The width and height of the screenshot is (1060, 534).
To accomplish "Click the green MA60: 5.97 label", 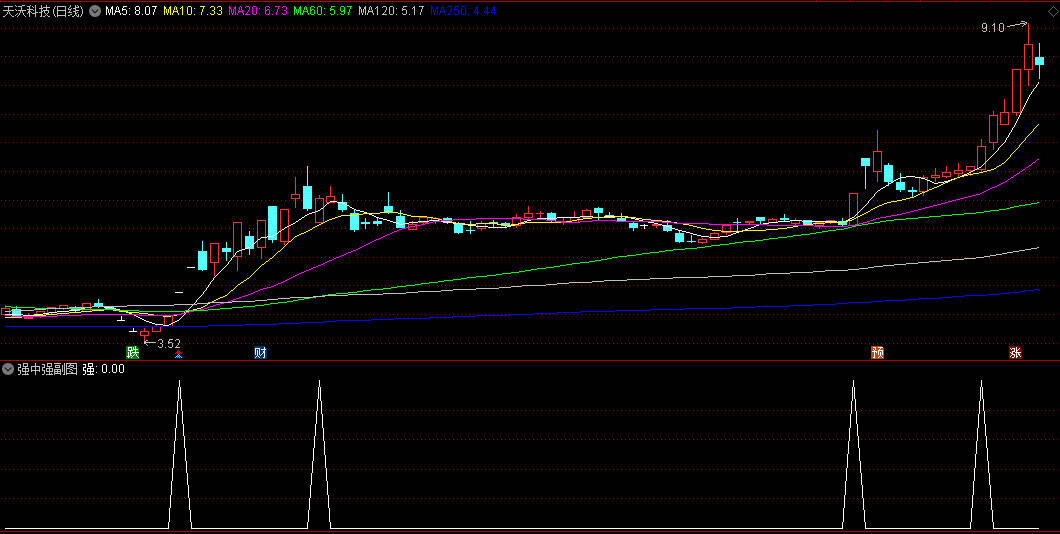I will coord(323,11).
